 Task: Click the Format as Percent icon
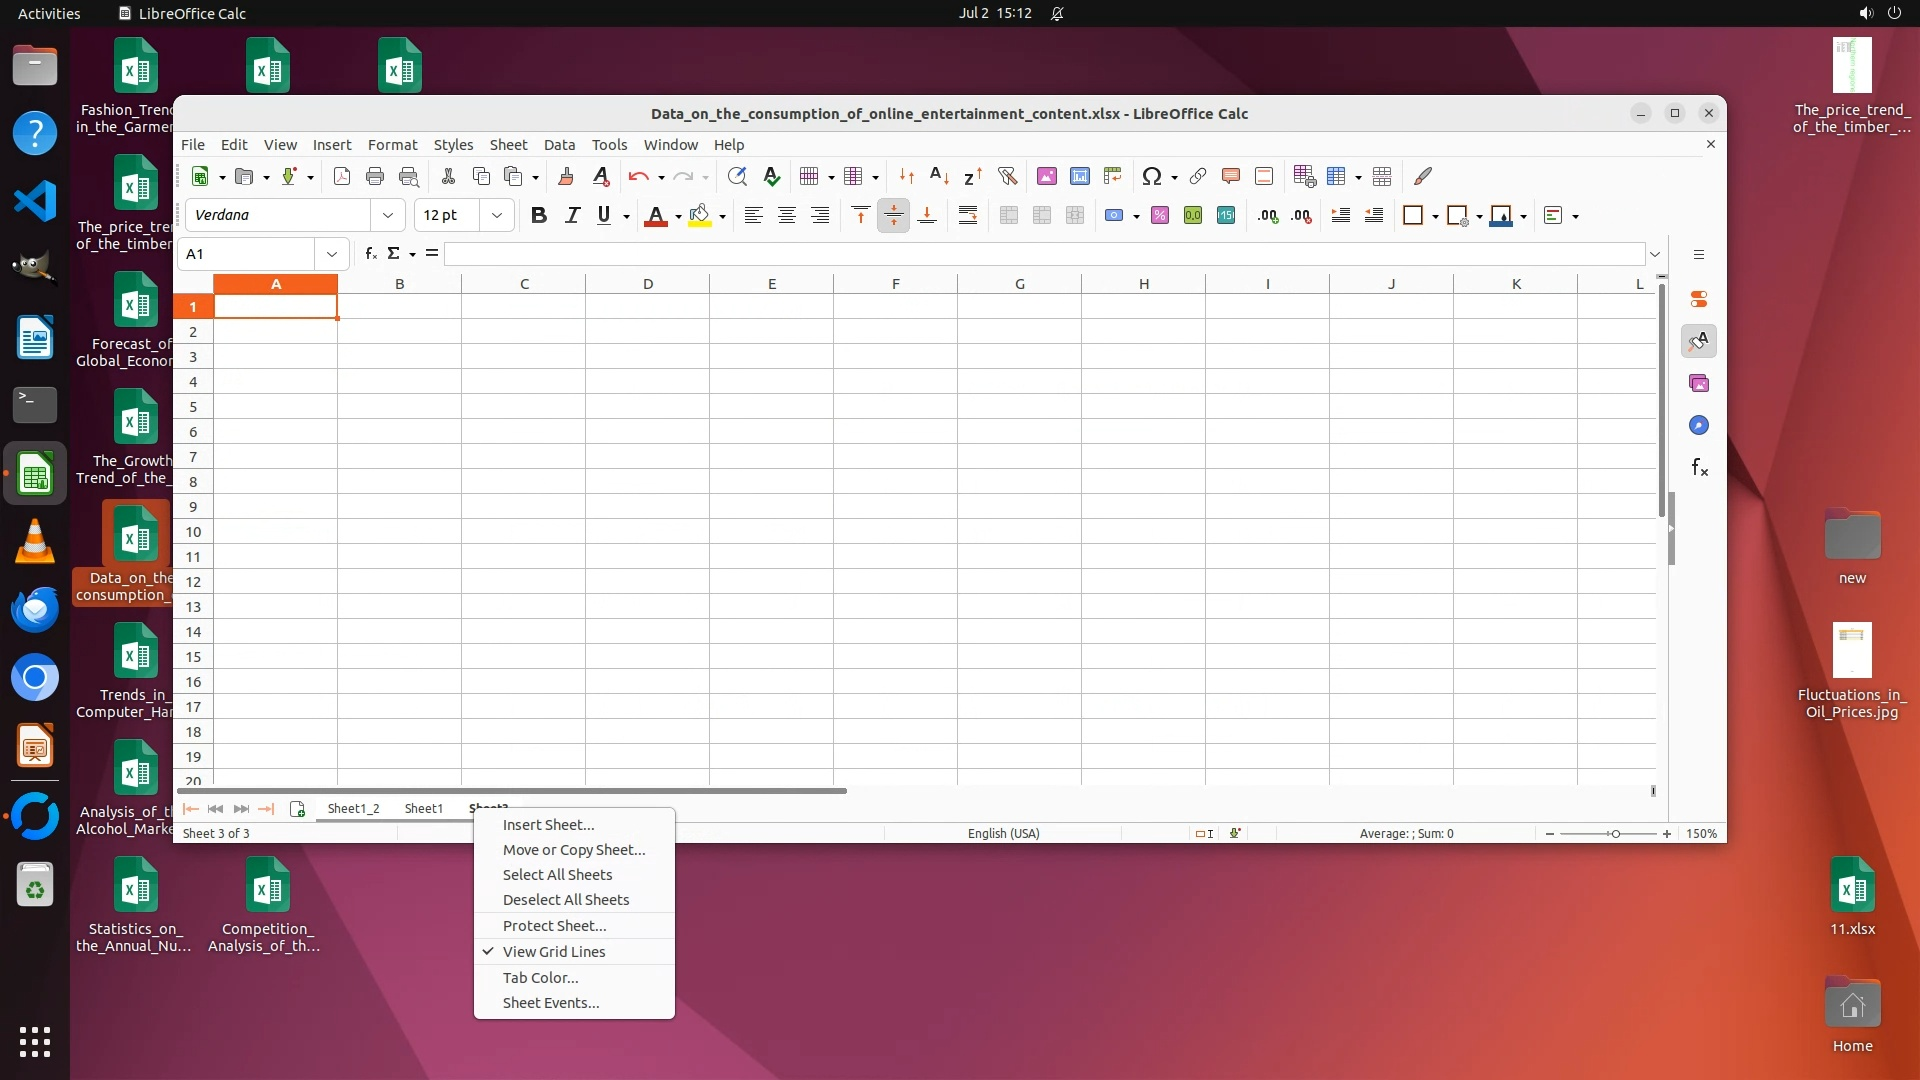coord(1160,216)
